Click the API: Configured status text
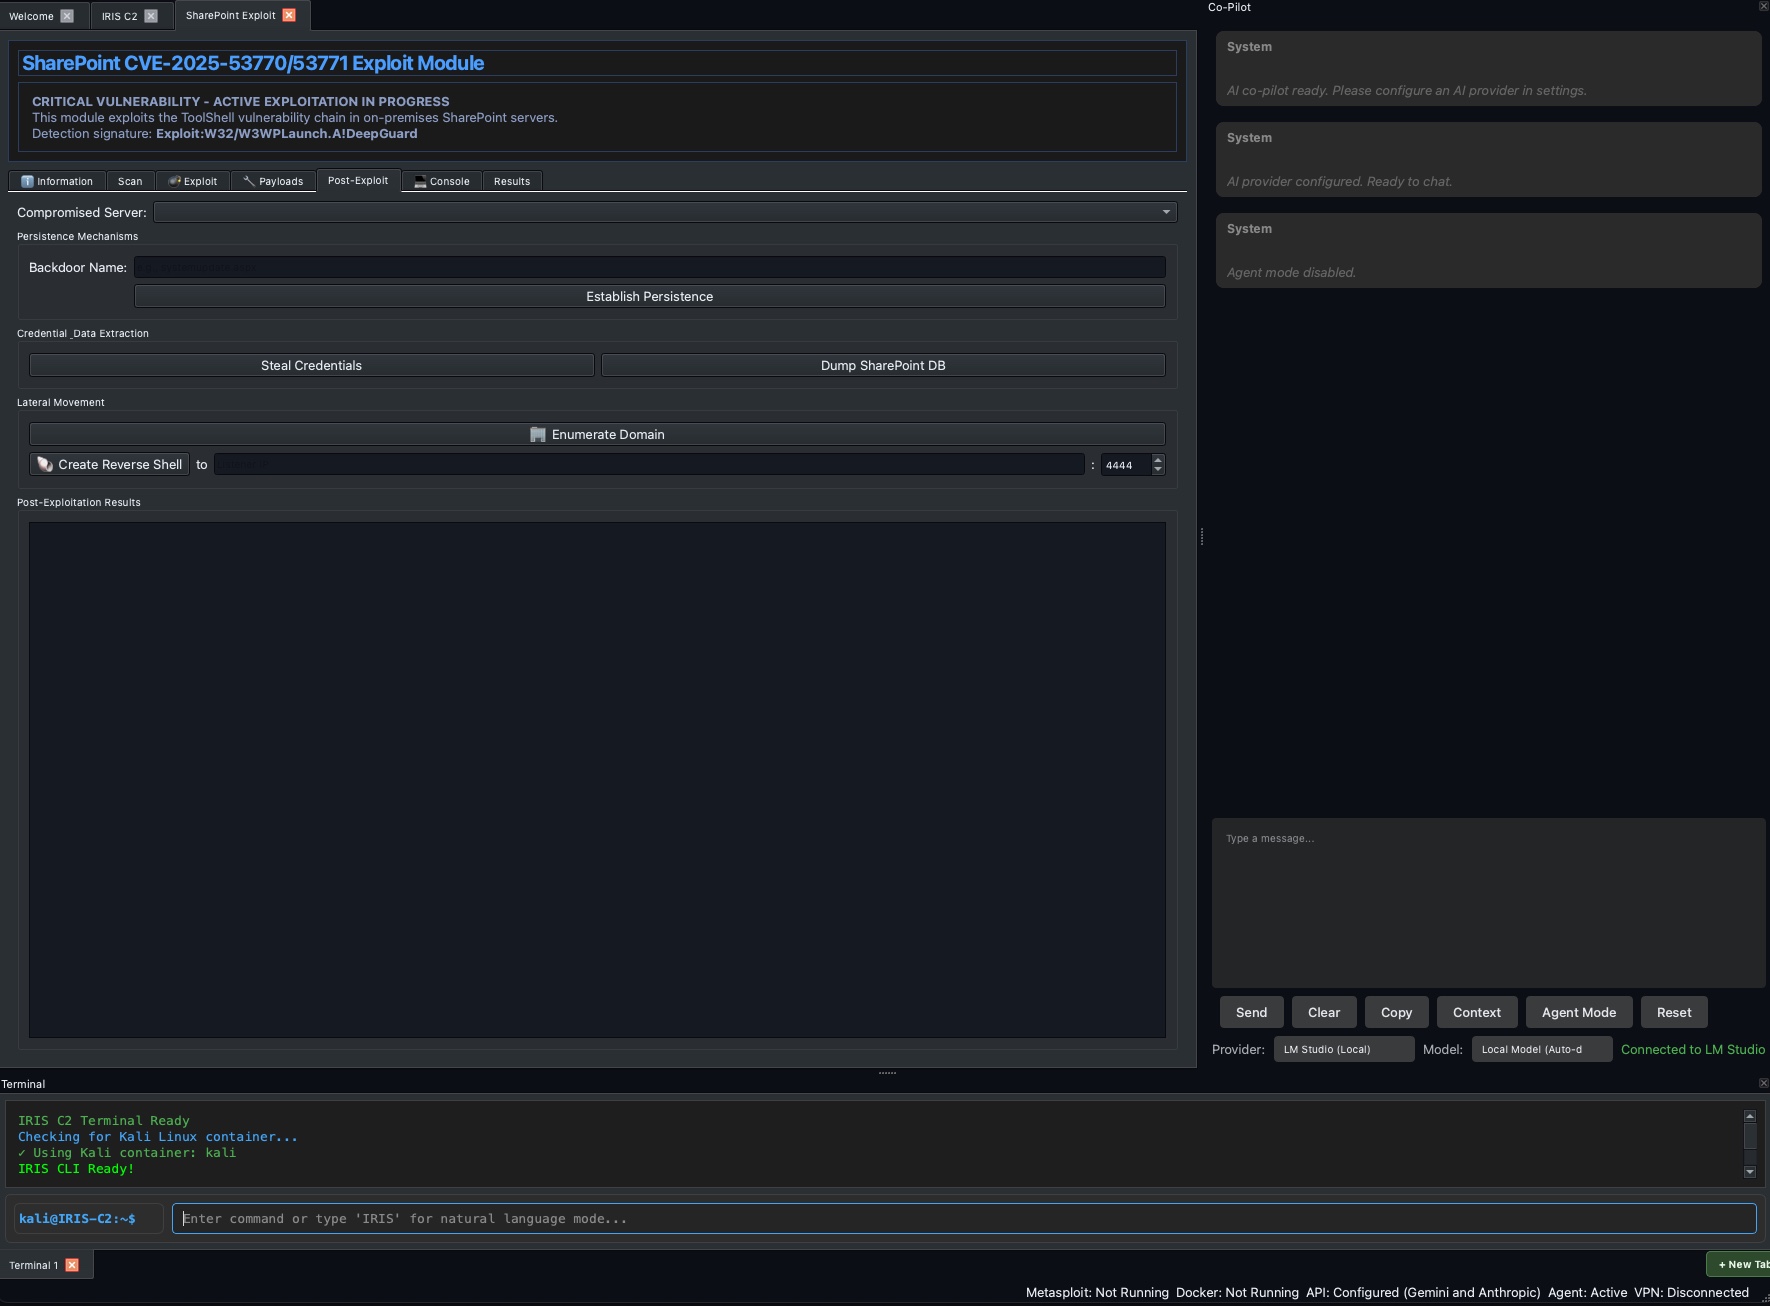The height and width of the screenshot is (1306, 1770). [x=1423, y=1292]
